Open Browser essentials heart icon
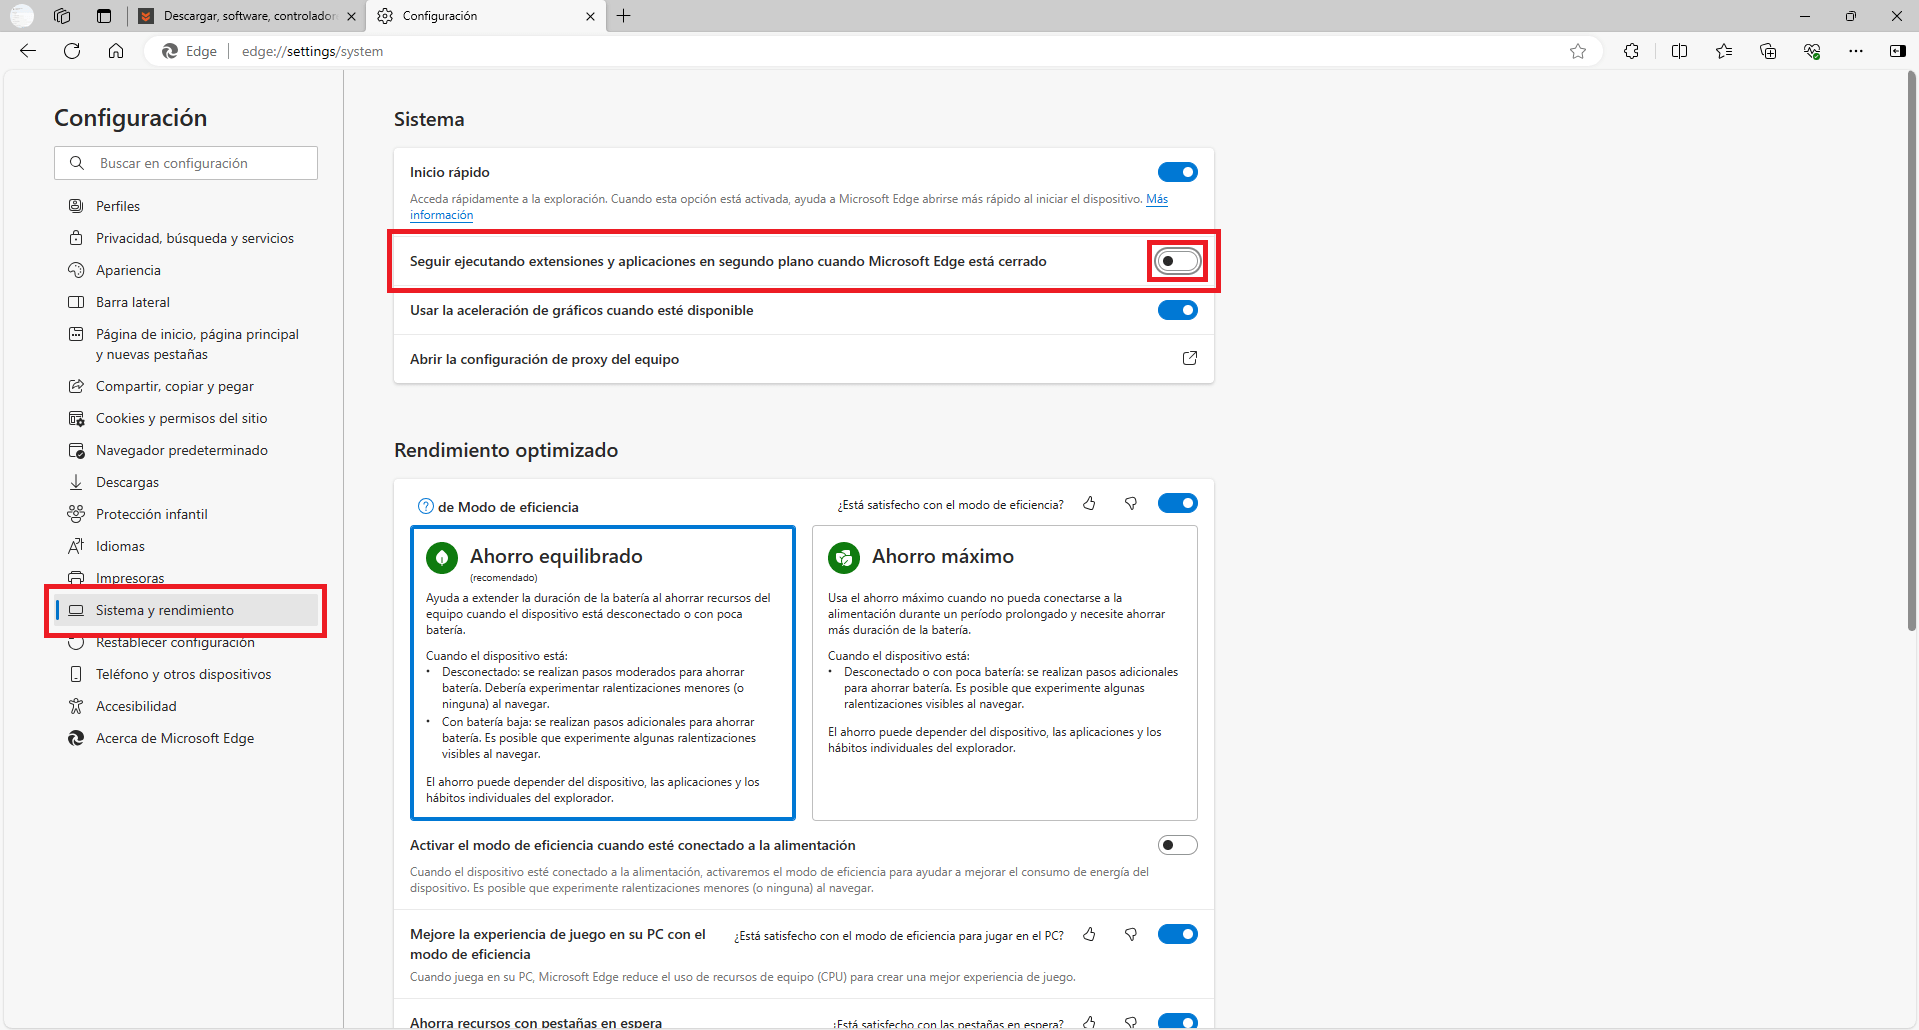Viewport: 1919px width, 1030px height. [x=1812, y=51]
